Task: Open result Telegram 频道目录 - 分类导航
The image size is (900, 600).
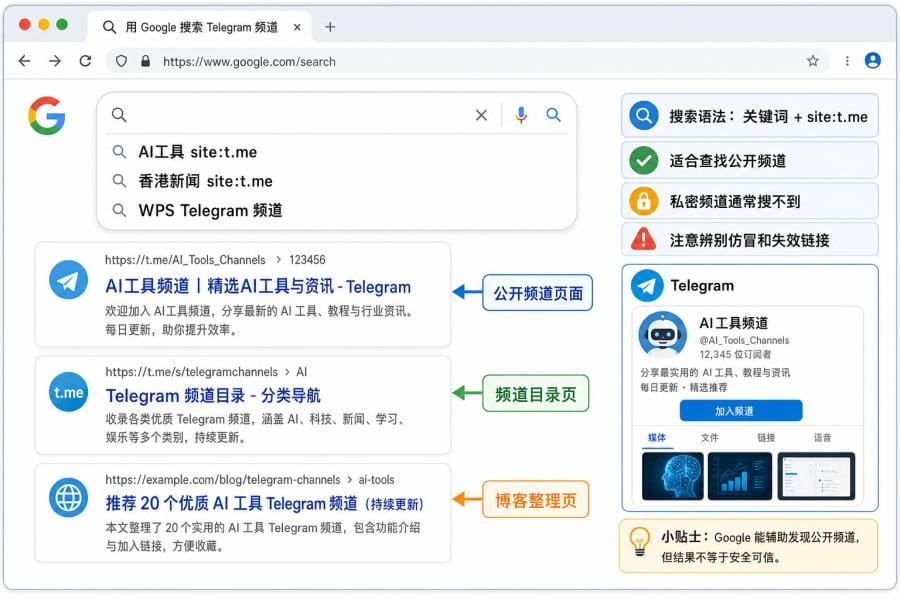Action: pos(213,395)
